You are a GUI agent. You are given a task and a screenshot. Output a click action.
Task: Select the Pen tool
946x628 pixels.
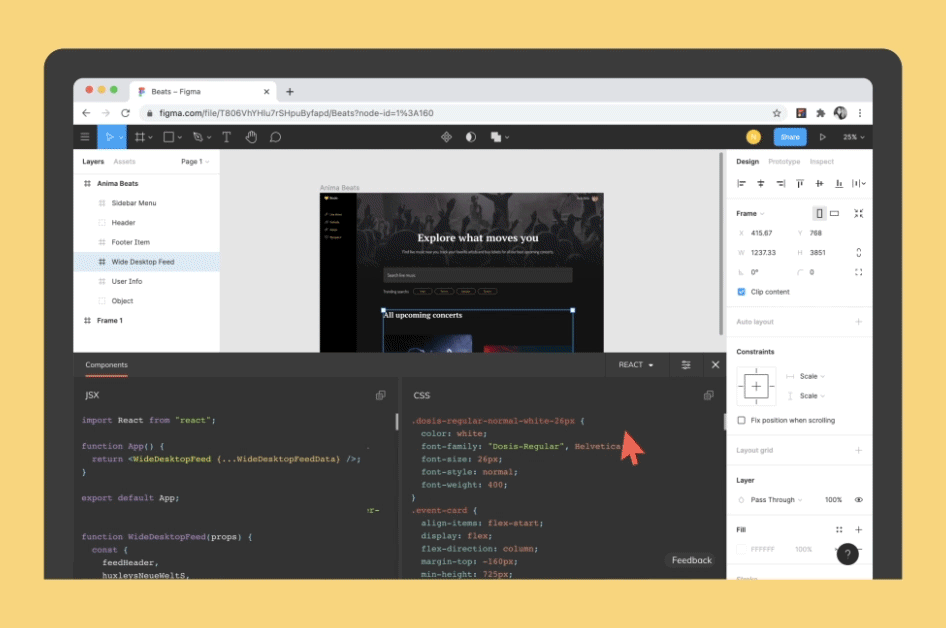[x=197, y=136]
